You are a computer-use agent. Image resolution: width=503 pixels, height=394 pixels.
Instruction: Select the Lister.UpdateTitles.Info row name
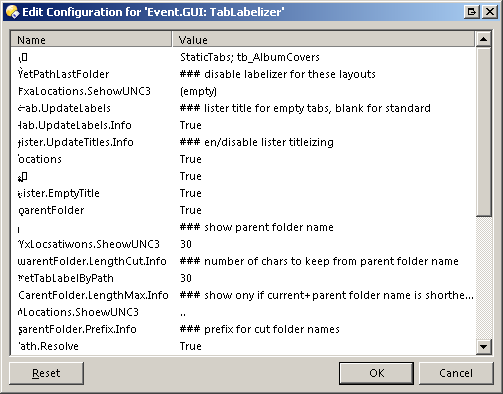coord(76,142)
